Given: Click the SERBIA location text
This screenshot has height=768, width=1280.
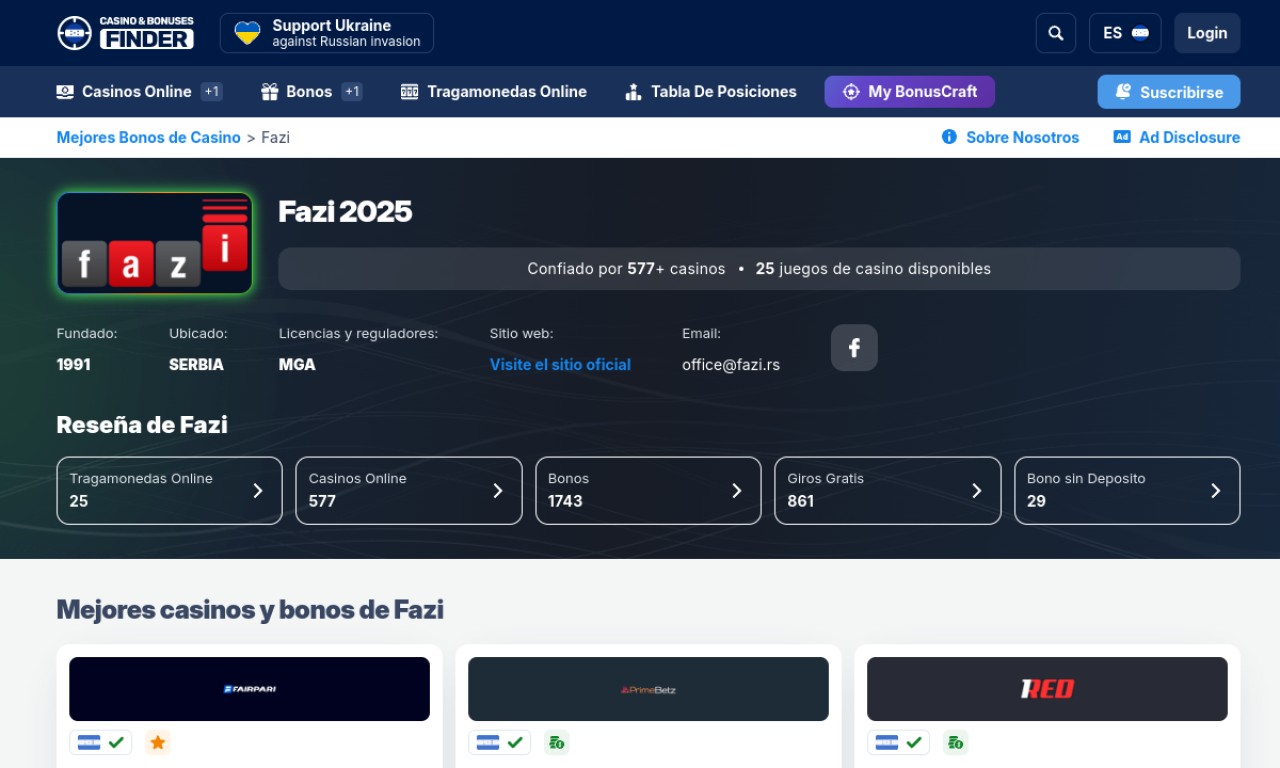Looking at the screenshot, I should (196, 365).
